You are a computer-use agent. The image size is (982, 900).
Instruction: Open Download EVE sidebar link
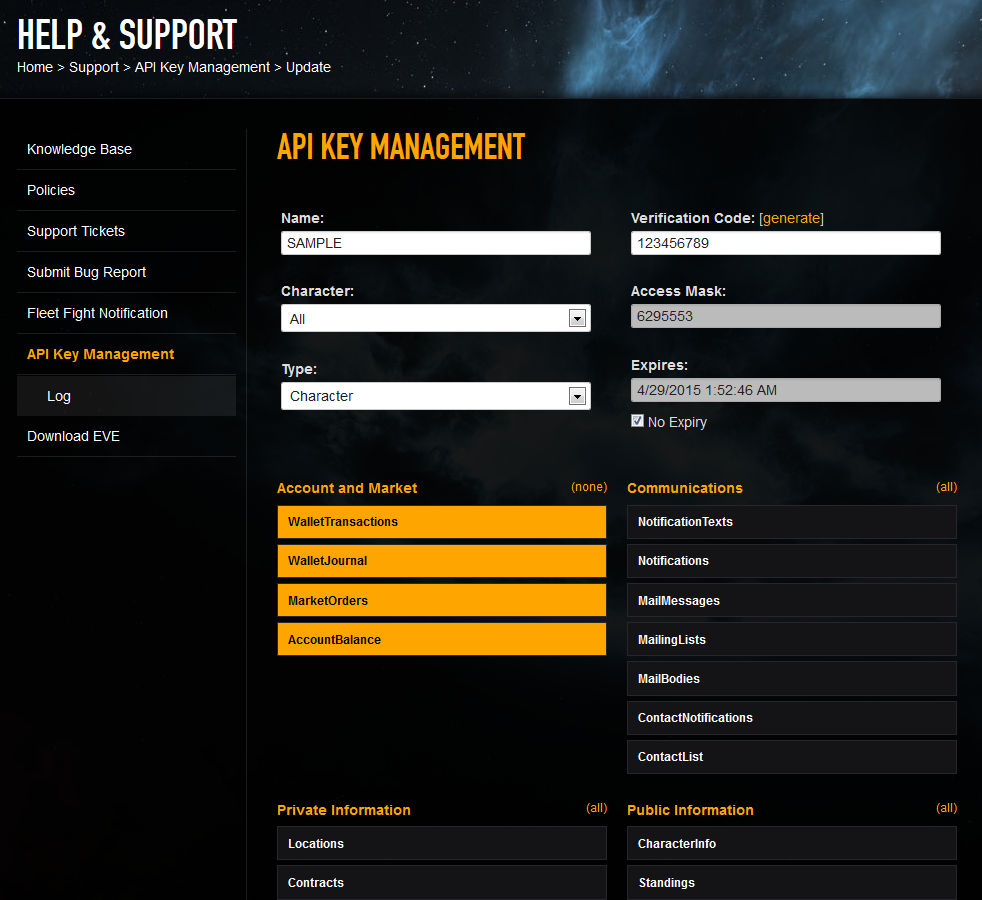tap(74, 436)
